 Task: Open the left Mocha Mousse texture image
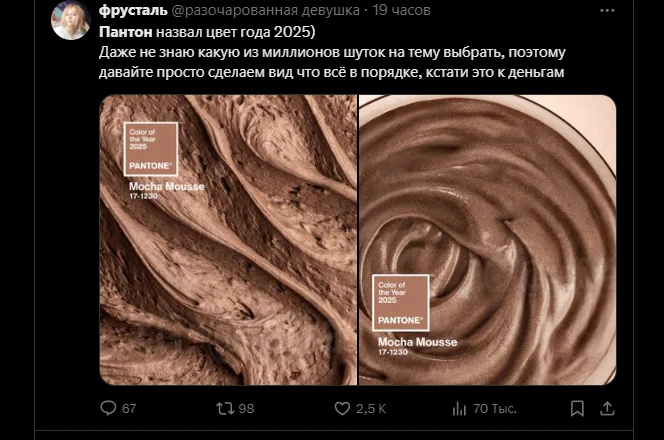228,240
